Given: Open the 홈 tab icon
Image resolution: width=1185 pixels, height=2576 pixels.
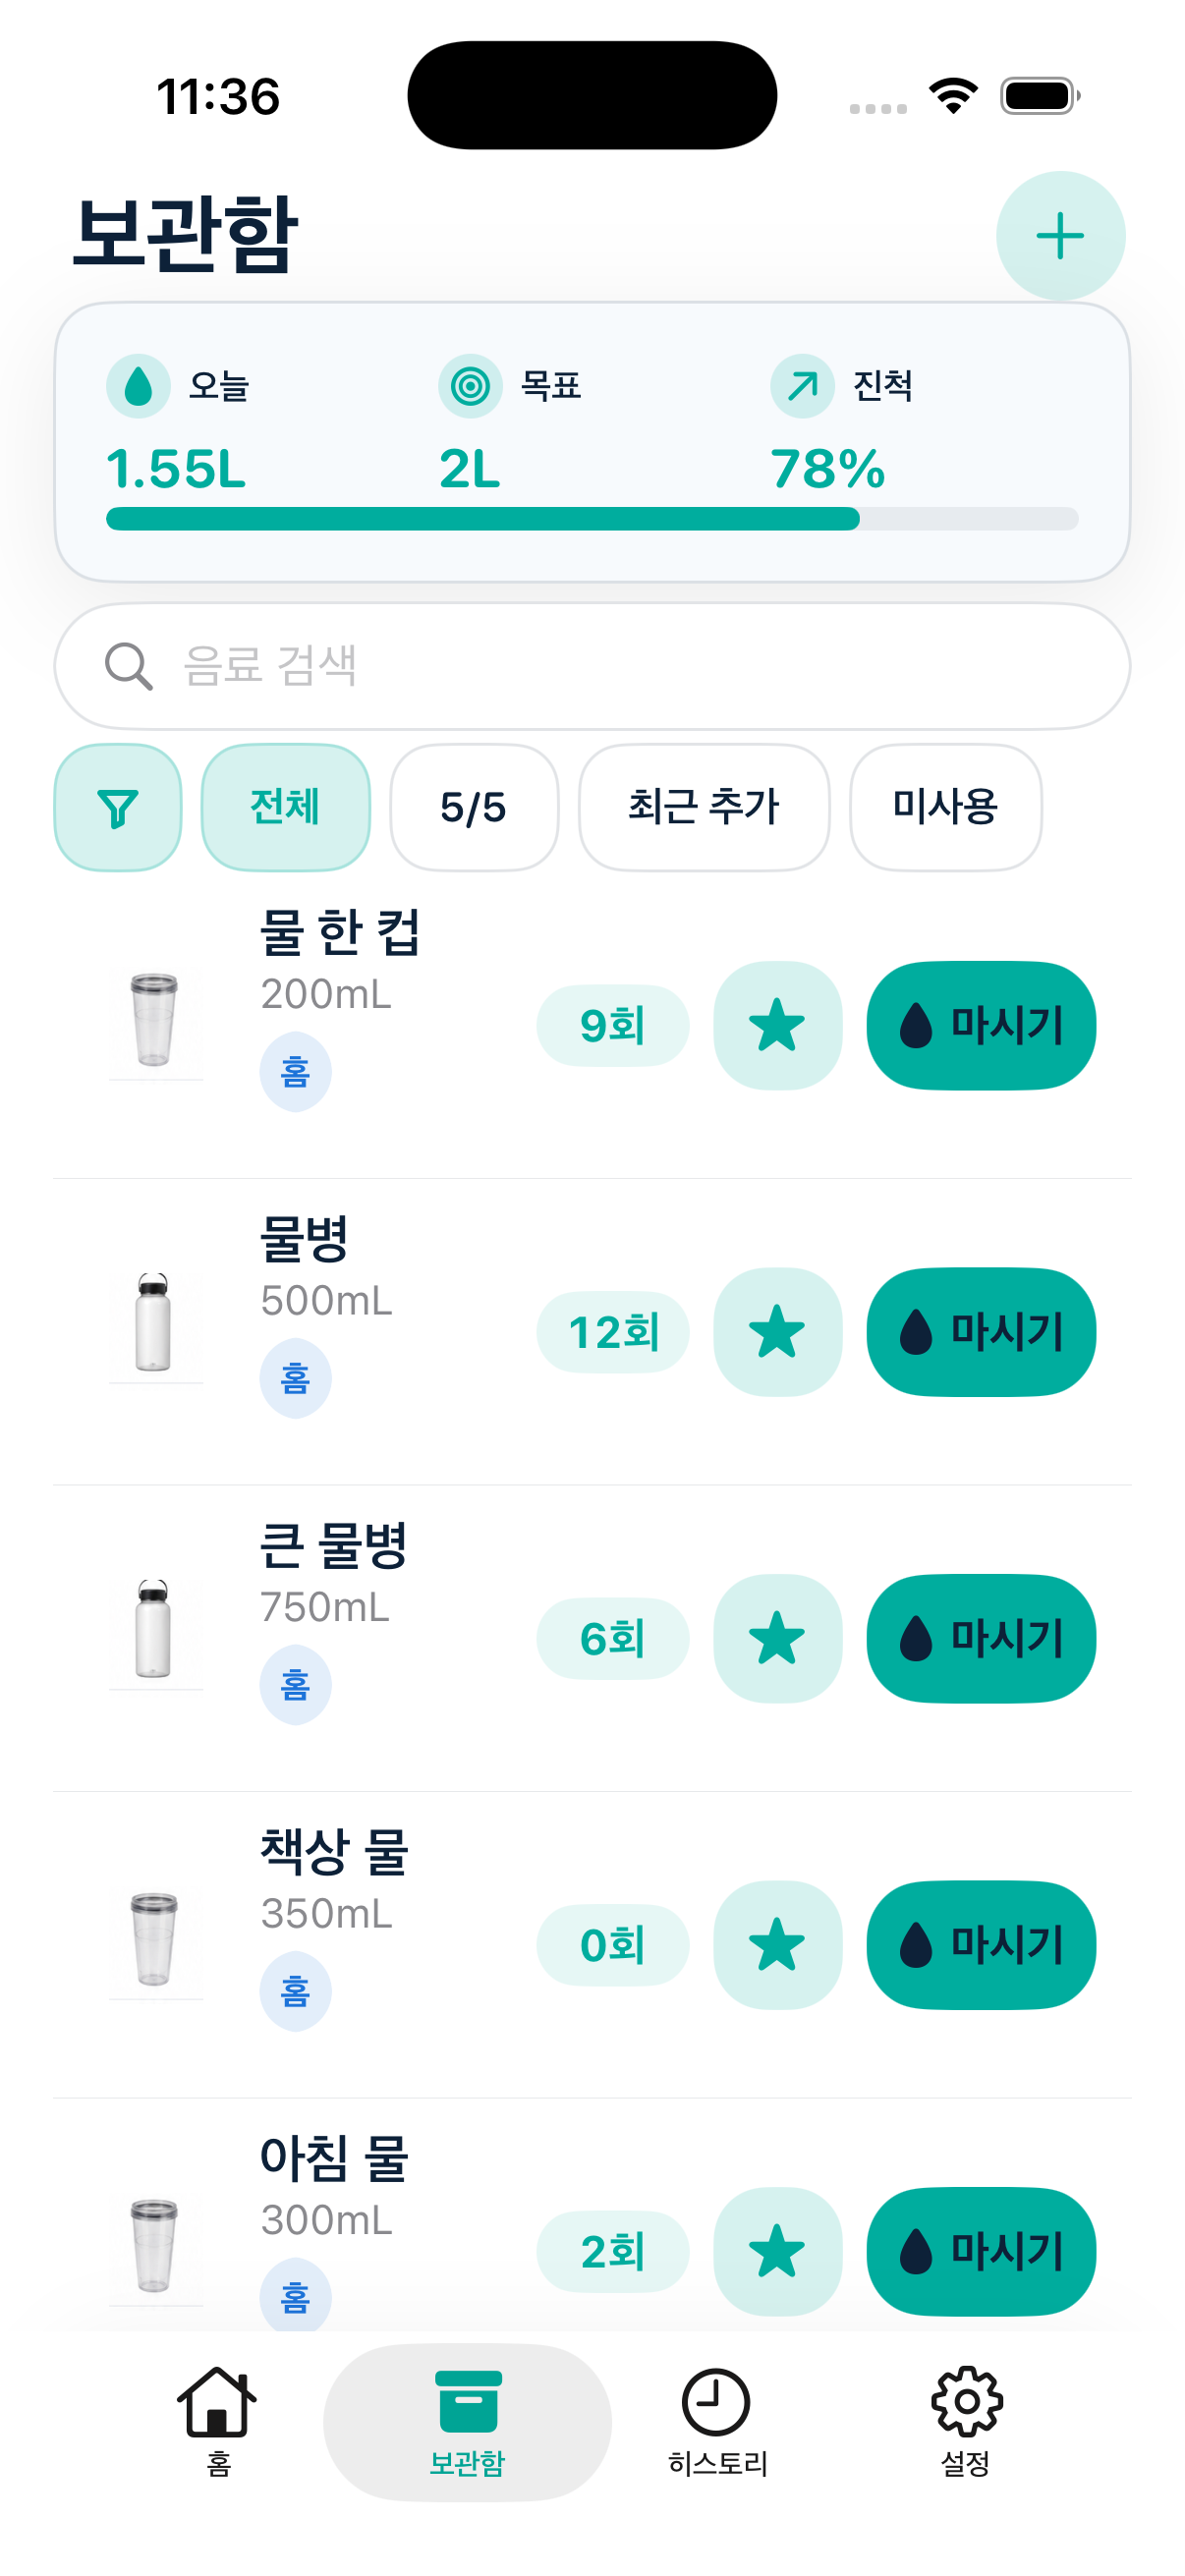Looking at the screenshot, I should click(217, 2402).
